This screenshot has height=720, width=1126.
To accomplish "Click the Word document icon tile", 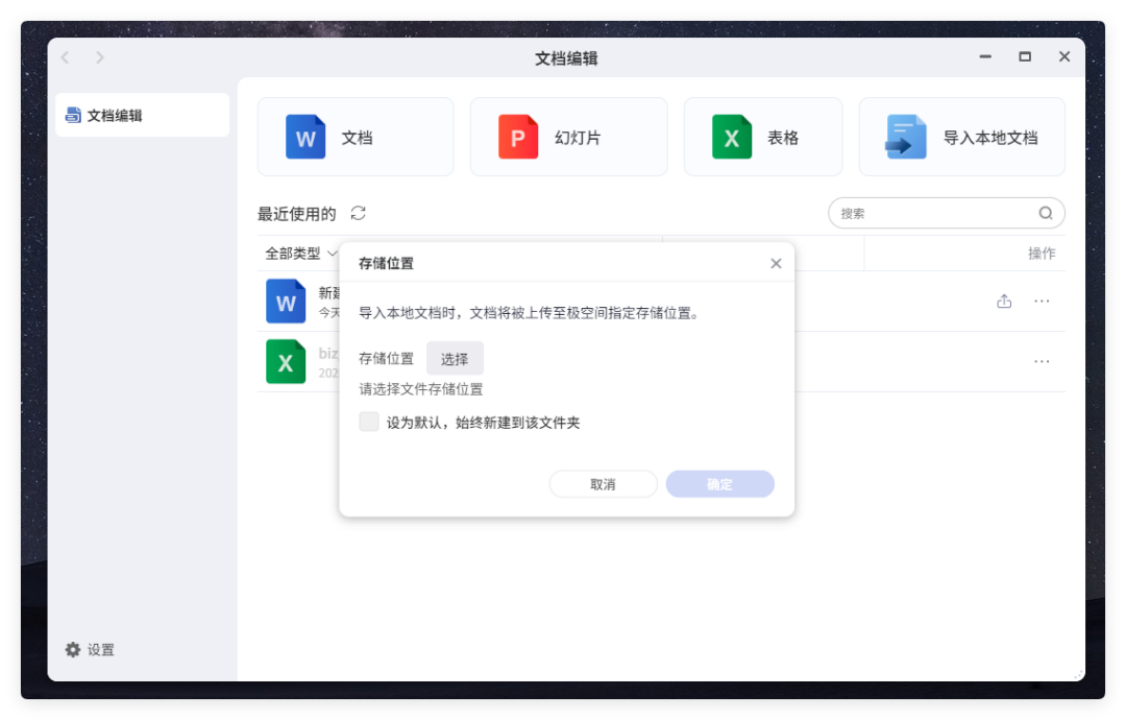I will 306,137.
